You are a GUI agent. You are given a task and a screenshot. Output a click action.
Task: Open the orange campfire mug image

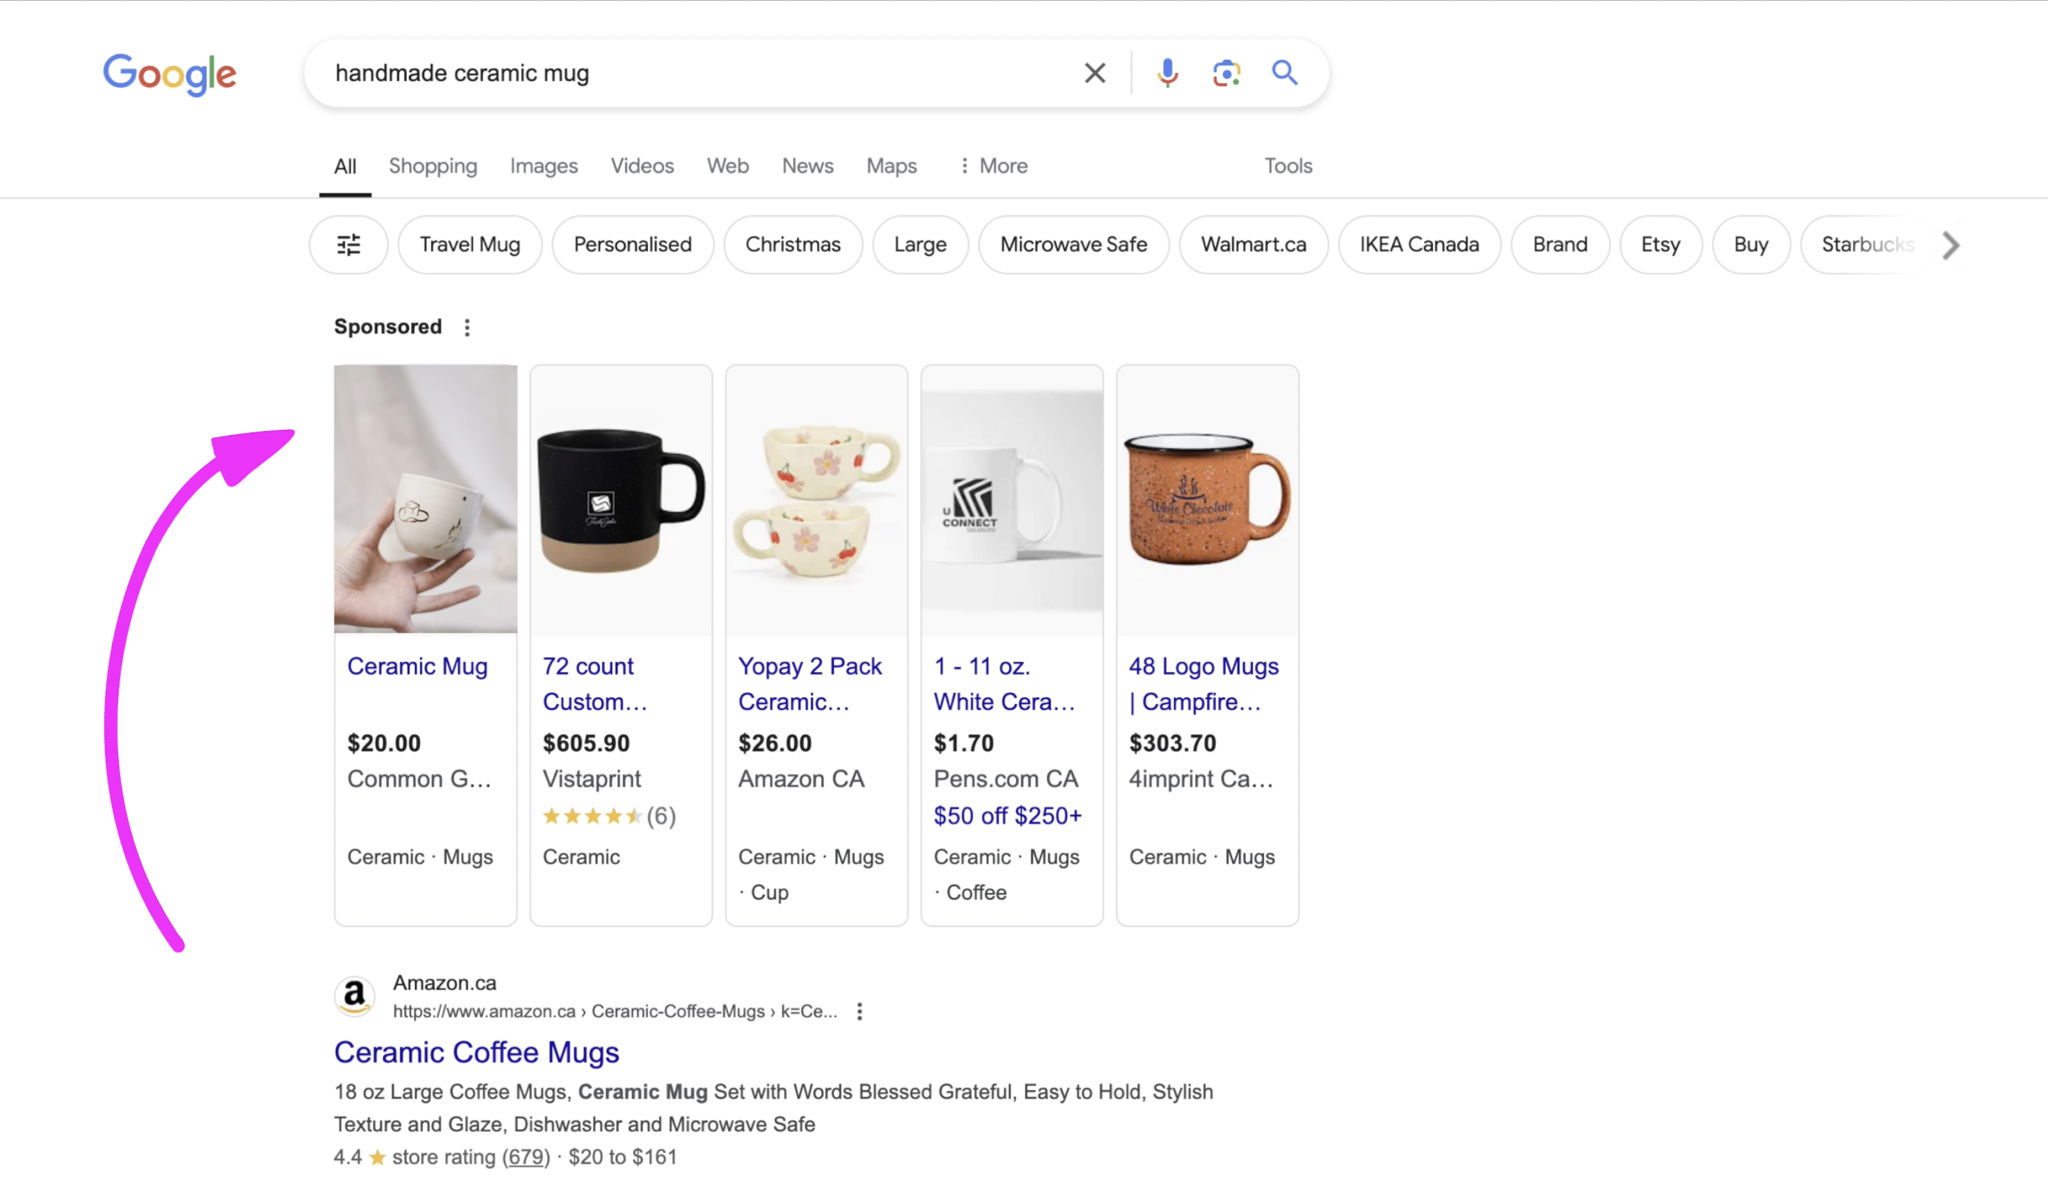coord(1208,499)
